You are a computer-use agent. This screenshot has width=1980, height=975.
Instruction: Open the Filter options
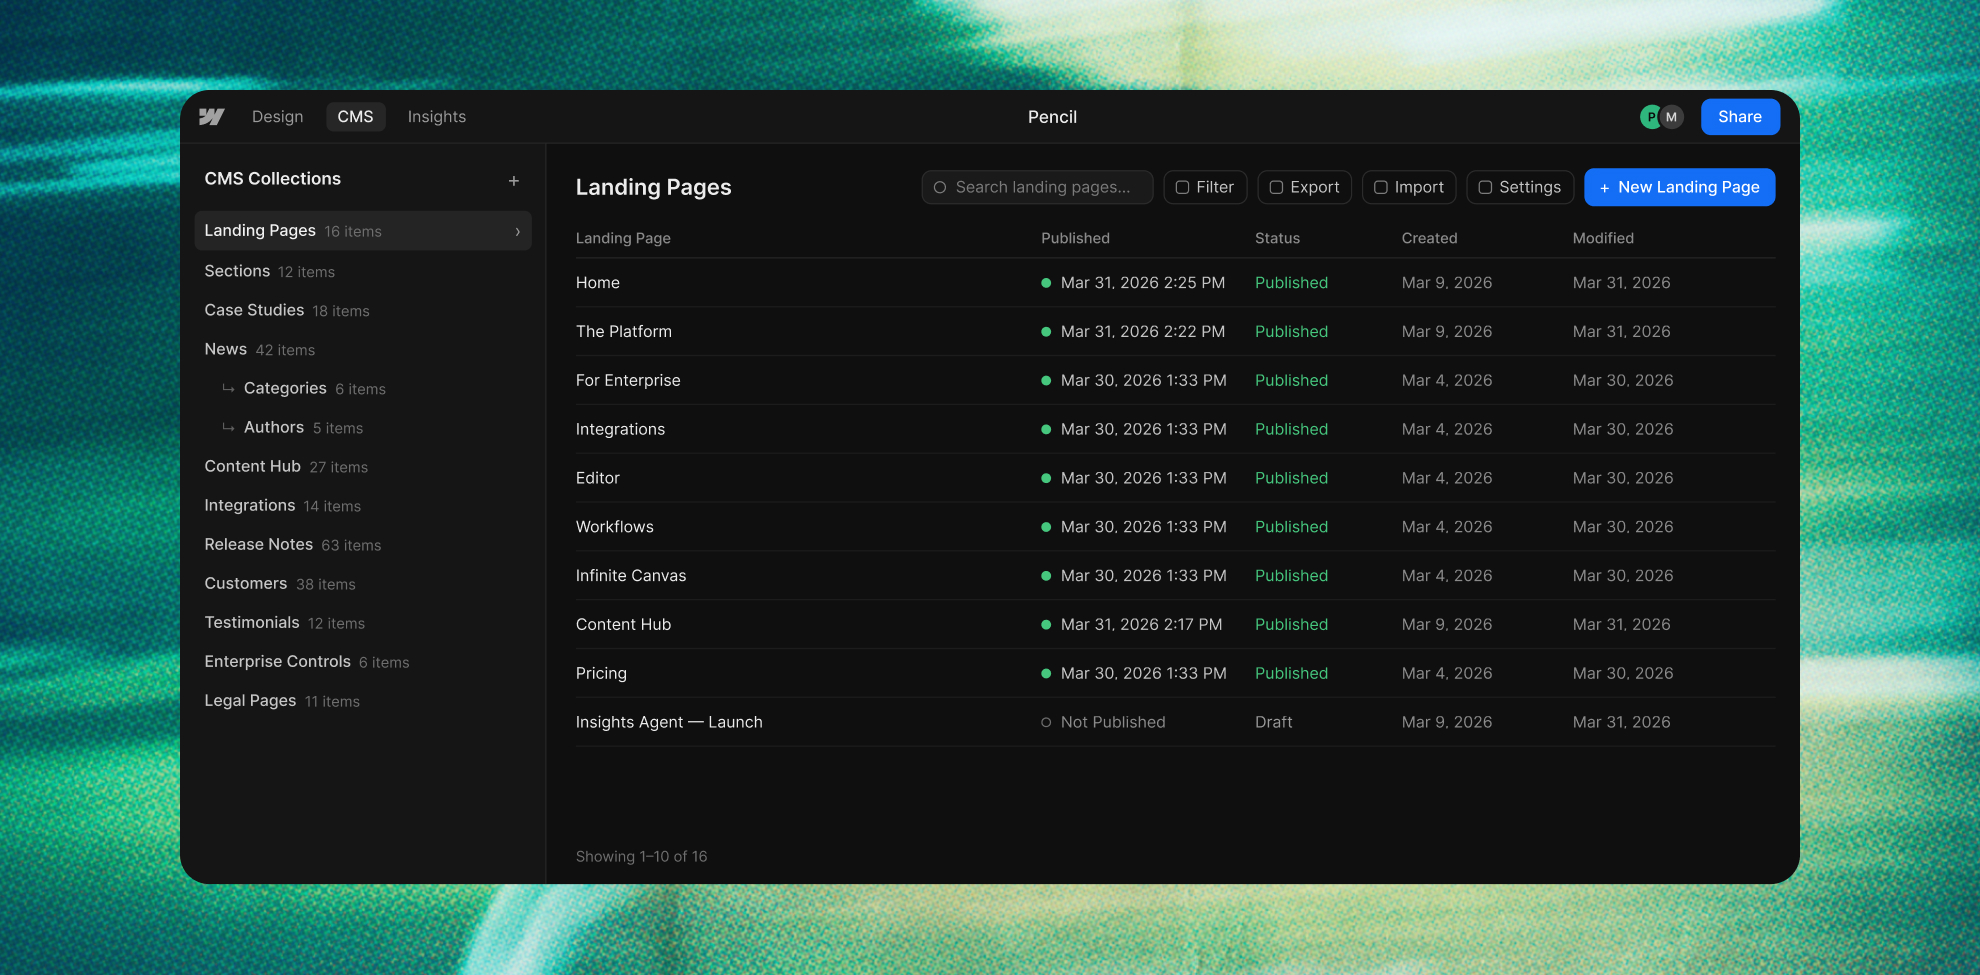1205,187
